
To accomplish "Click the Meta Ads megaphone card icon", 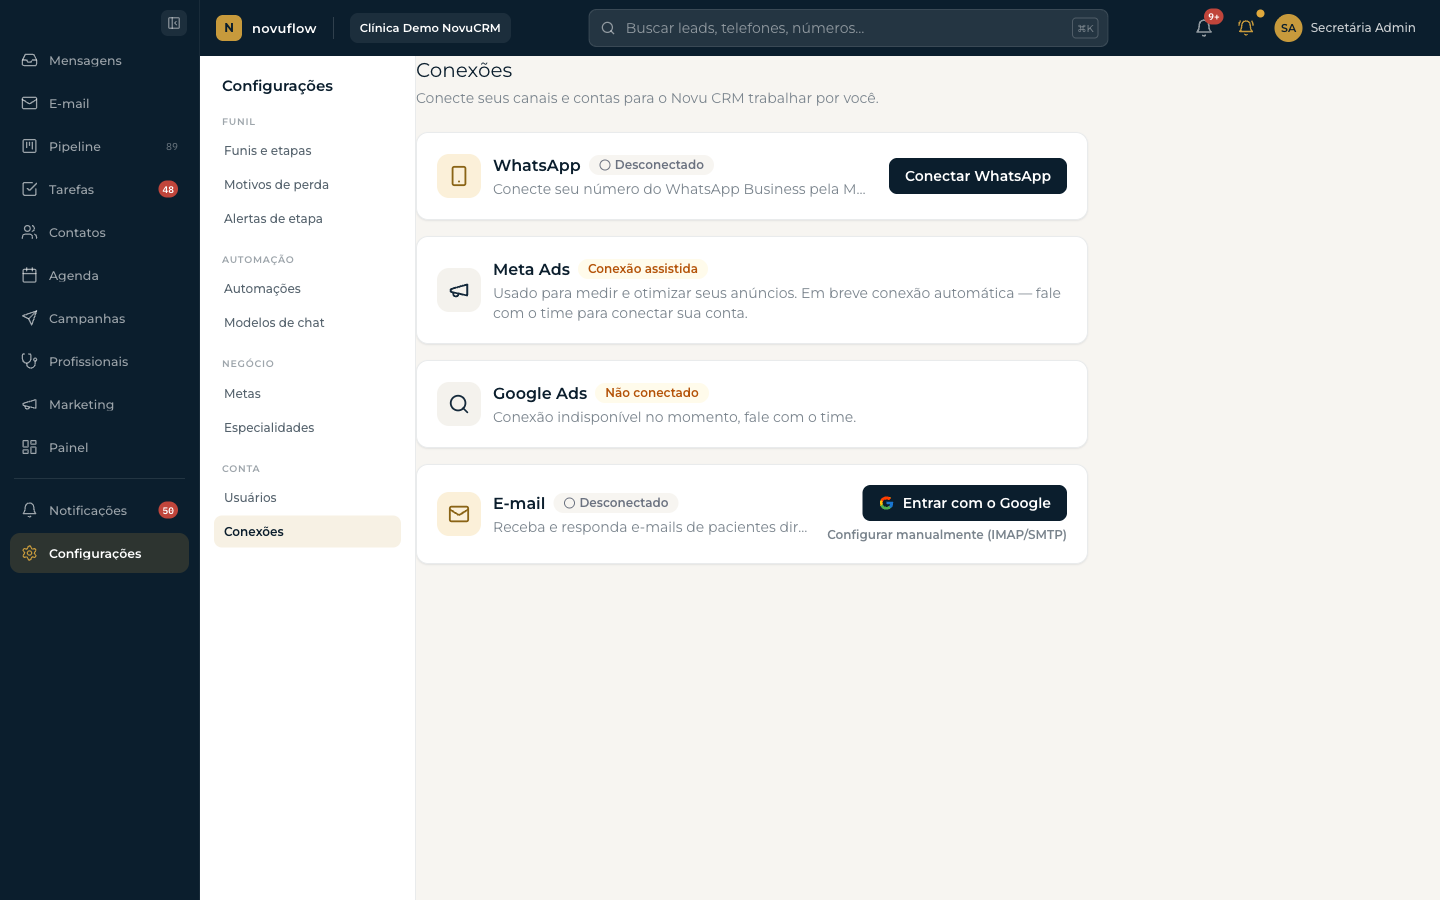I will [459, 290].
